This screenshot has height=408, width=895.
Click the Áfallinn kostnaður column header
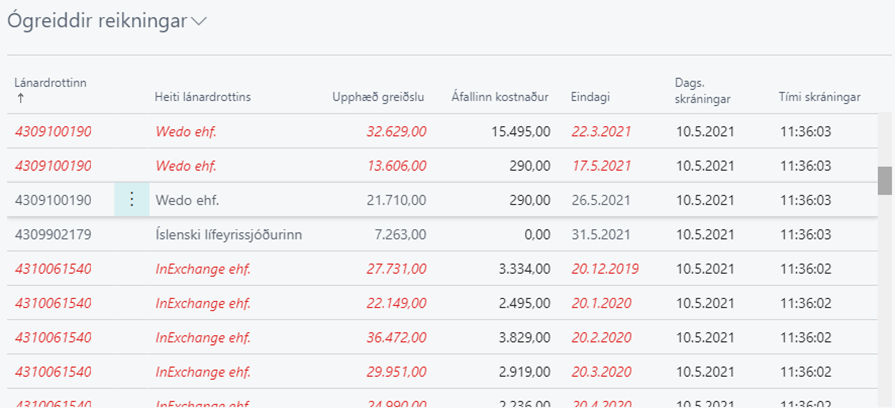tap(500, 97)
